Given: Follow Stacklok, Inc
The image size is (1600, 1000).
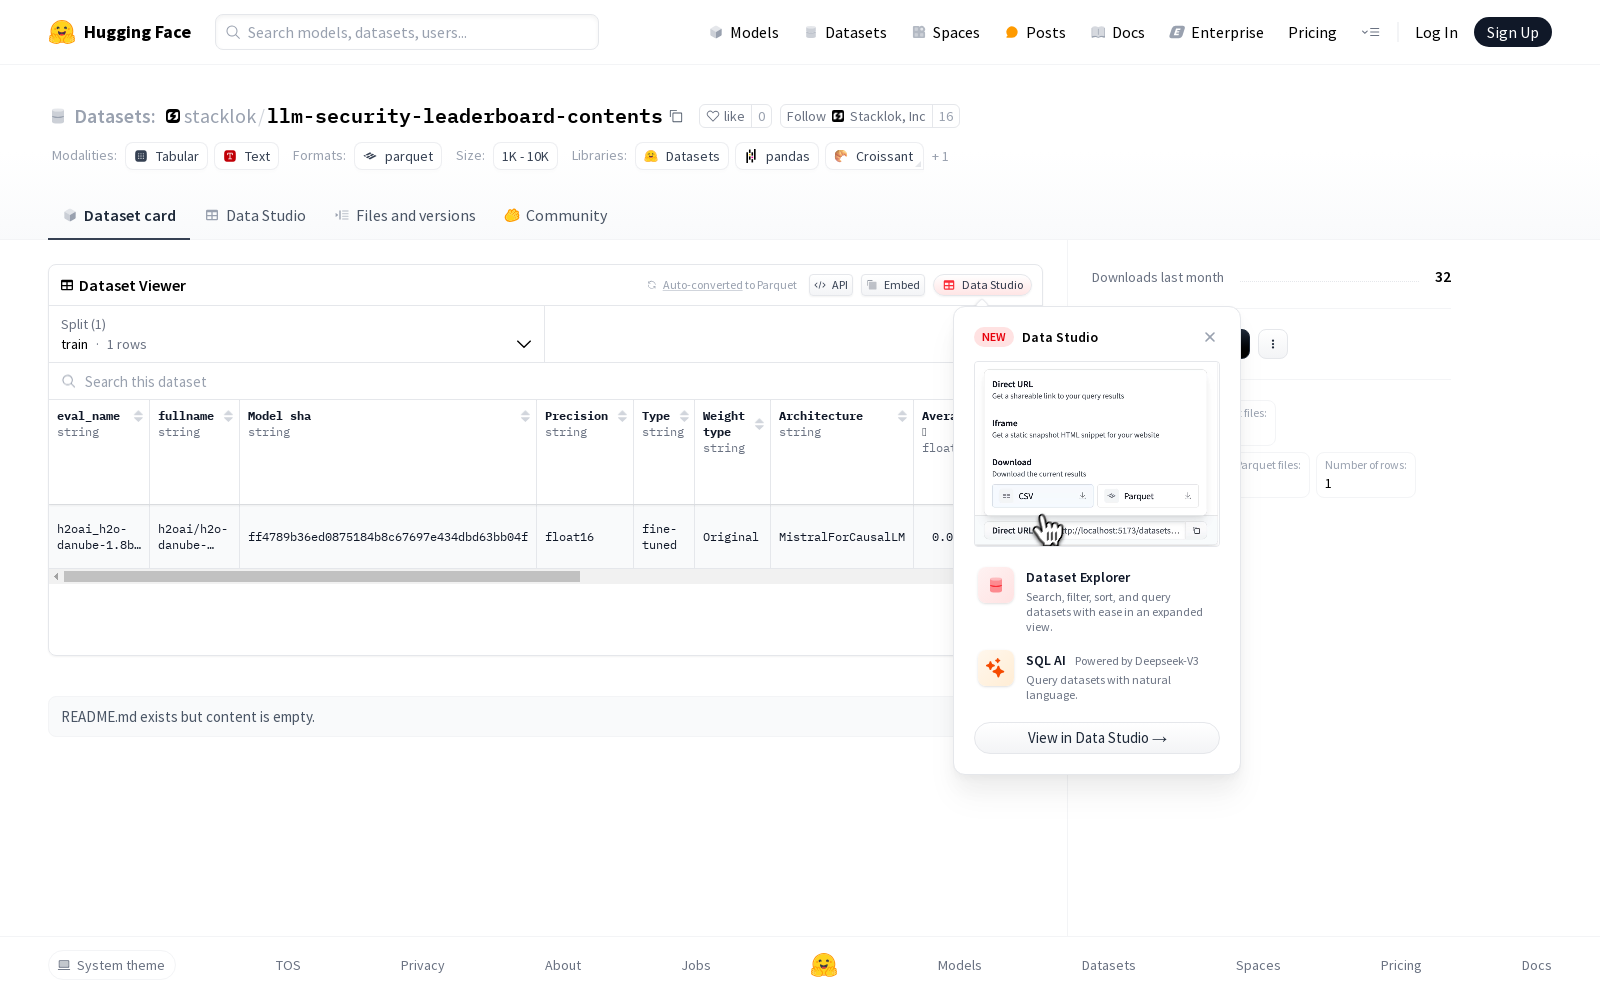Looking at the screenshot, I should (x=856, y=116).
